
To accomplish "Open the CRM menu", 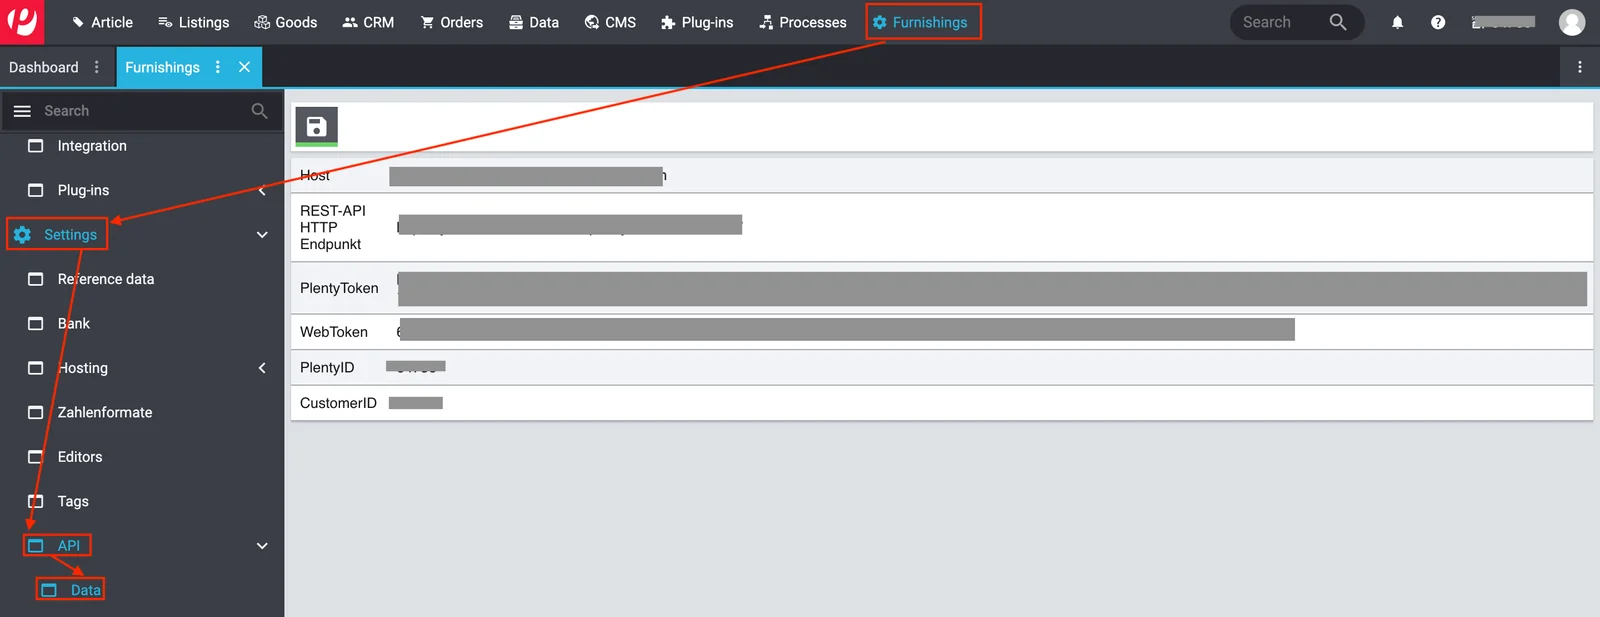I will (x=368, y=22).
